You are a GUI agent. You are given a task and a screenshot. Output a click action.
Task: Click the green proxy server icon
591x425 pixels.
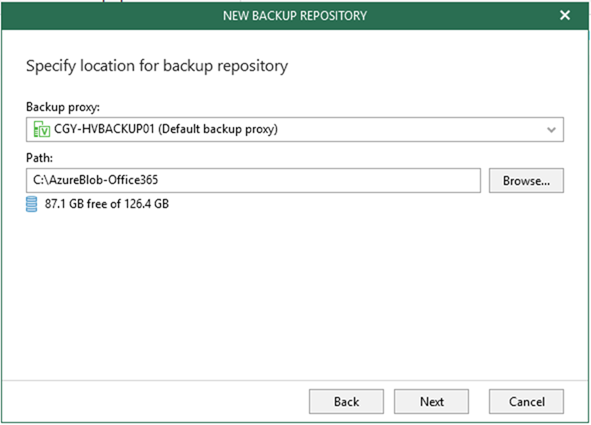click(41, 129)
